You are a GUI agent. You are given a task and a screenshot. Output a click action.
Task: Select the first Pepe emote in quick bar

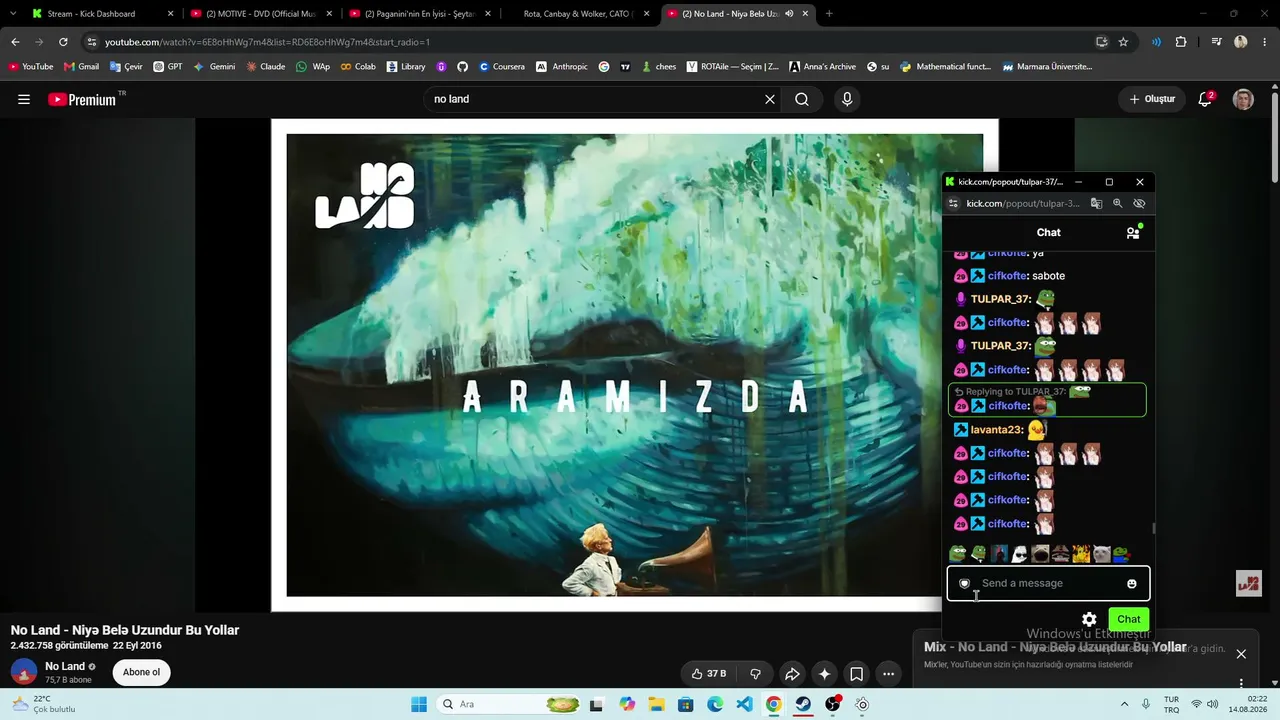(957, 553)
